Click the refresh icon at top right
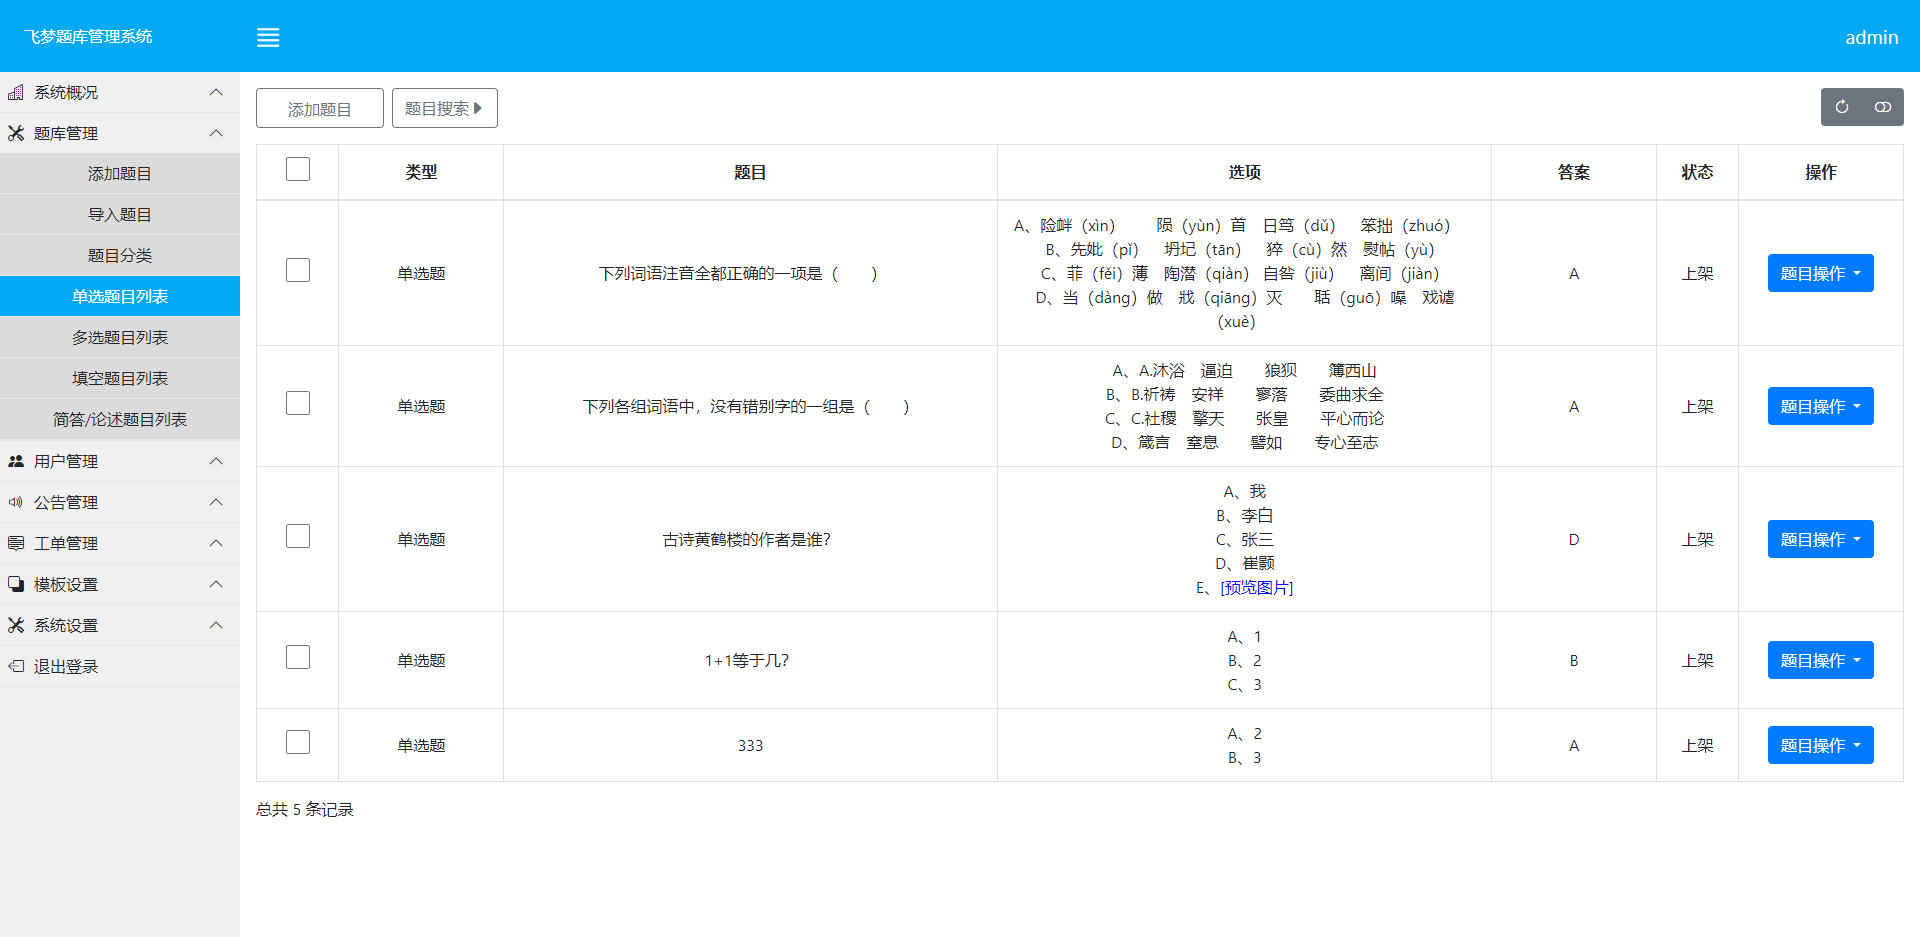The width and height of the screenshot is (1920, 937). point(1841,107)
